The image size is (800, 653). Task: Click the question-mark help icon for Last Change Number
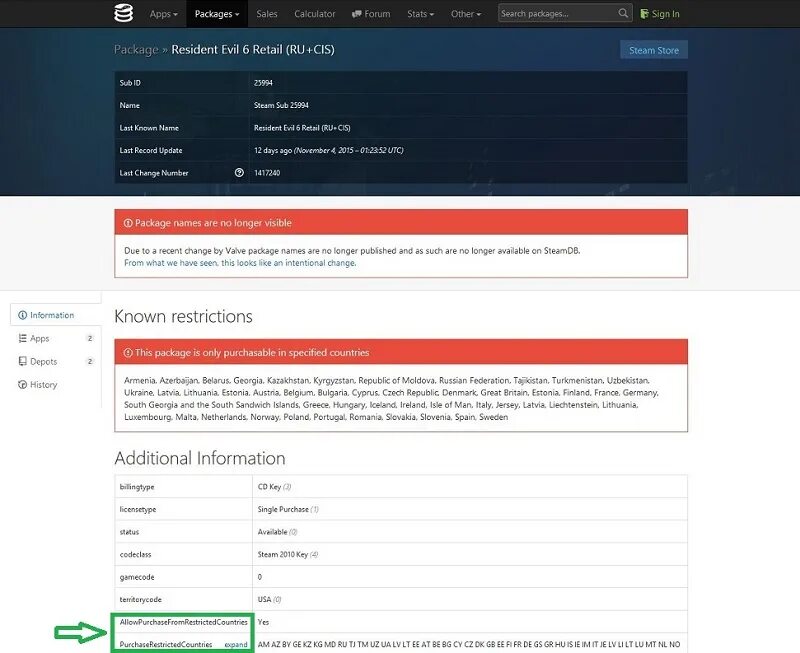pyautogui.click(x=238, y=172)
